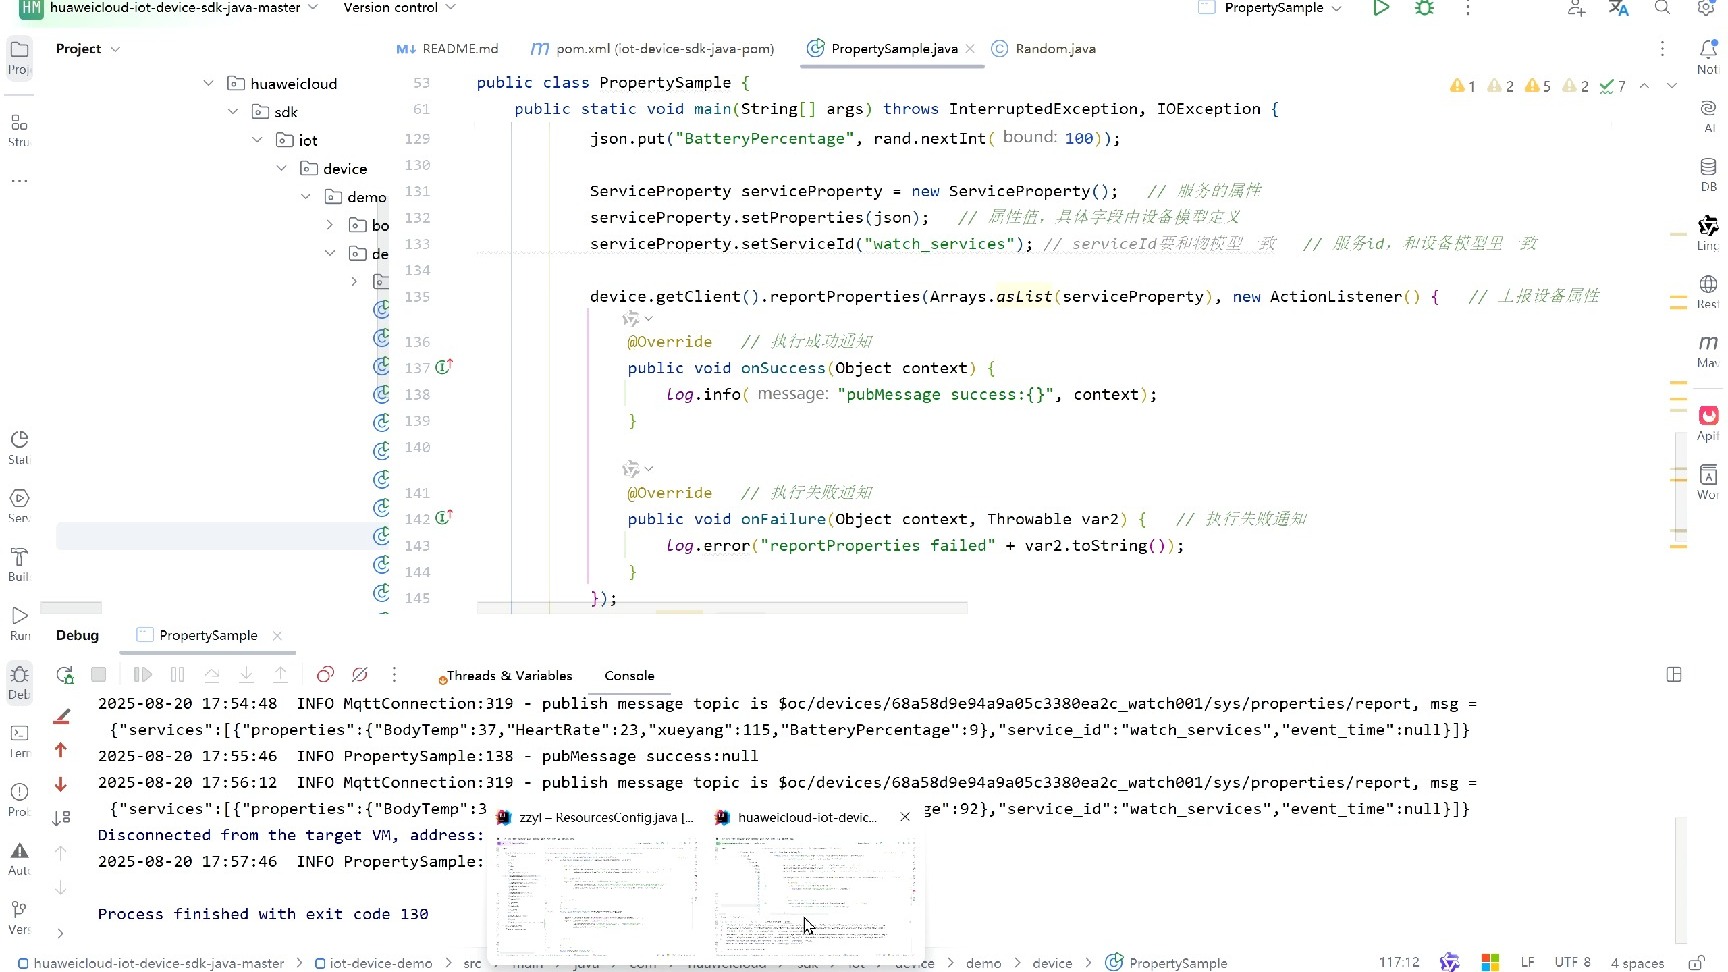Image resolution: width=1728 pixels, height=972 pixels.
Task: Open the RestfulTool globe tool window
Action: 1708,291
